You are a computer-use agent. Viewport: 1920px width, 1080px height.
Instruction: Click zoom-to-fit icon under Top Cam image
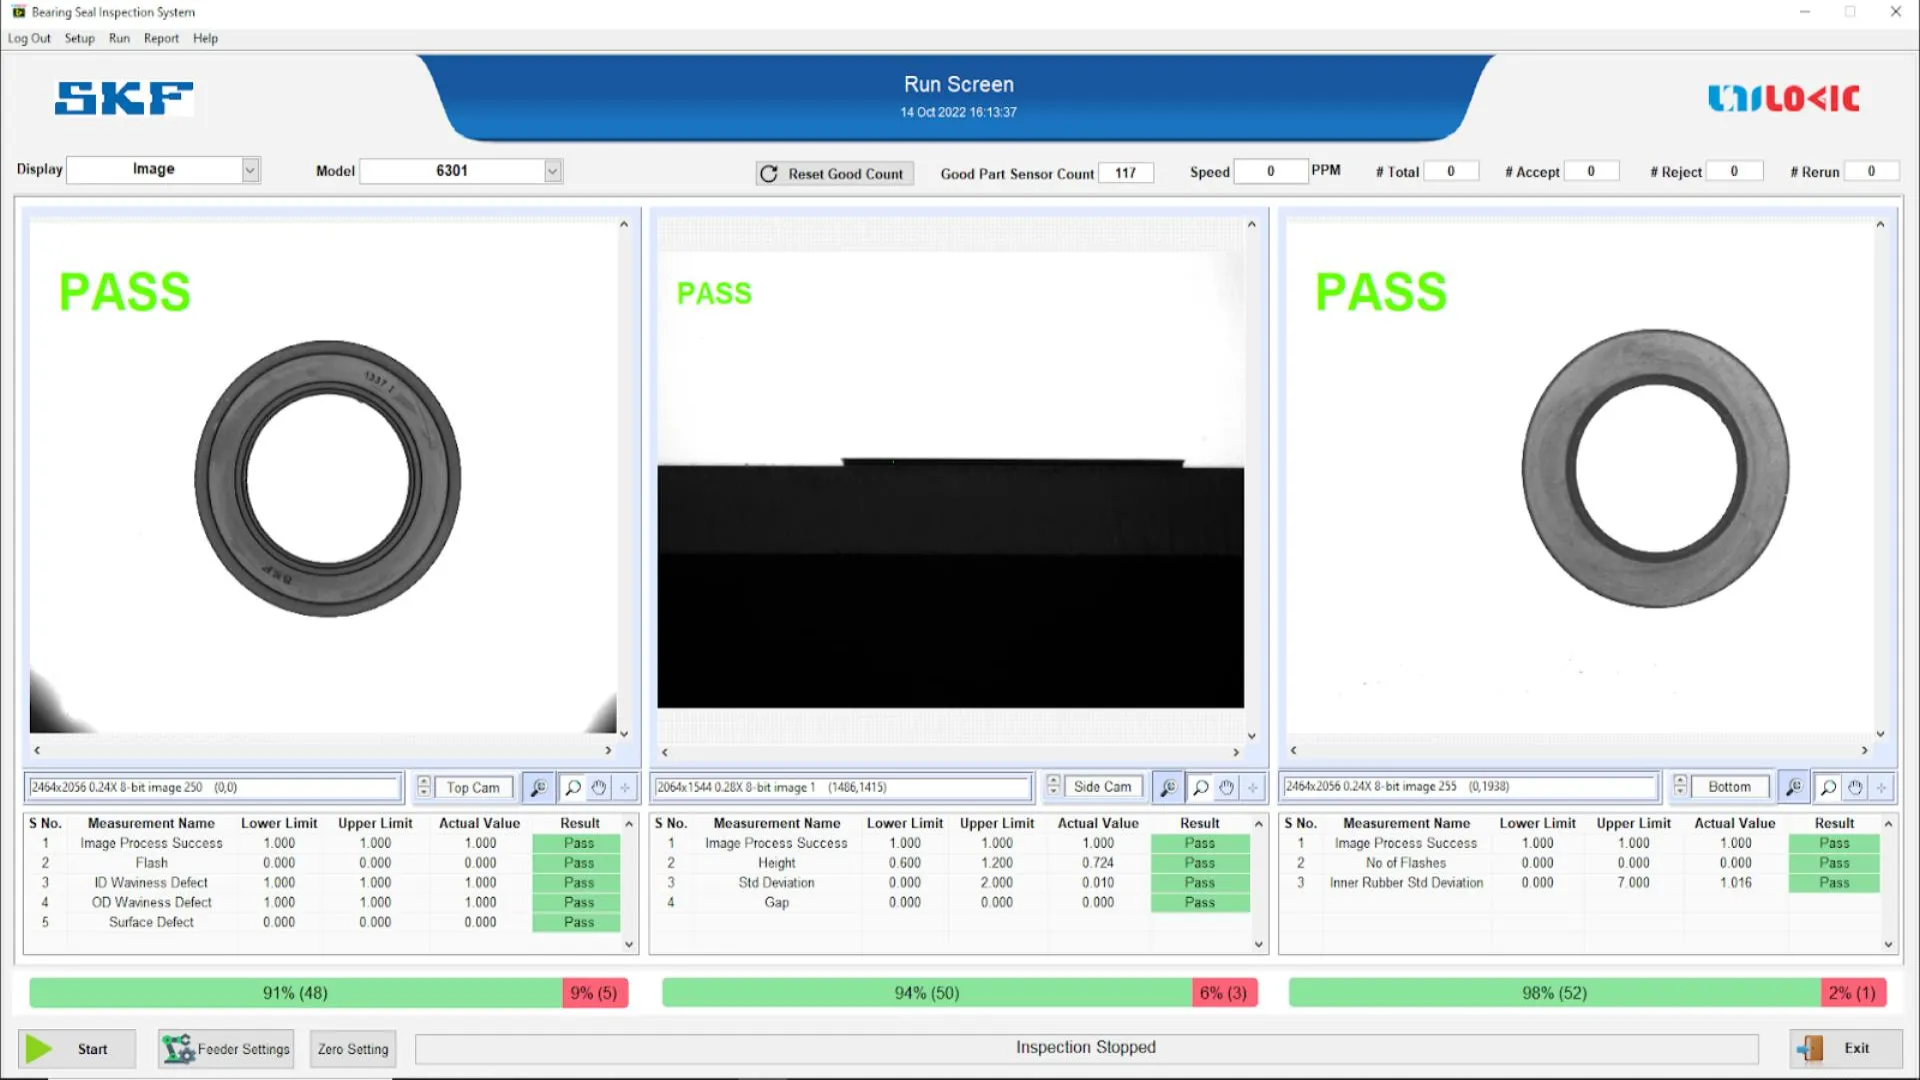(538, 788)
